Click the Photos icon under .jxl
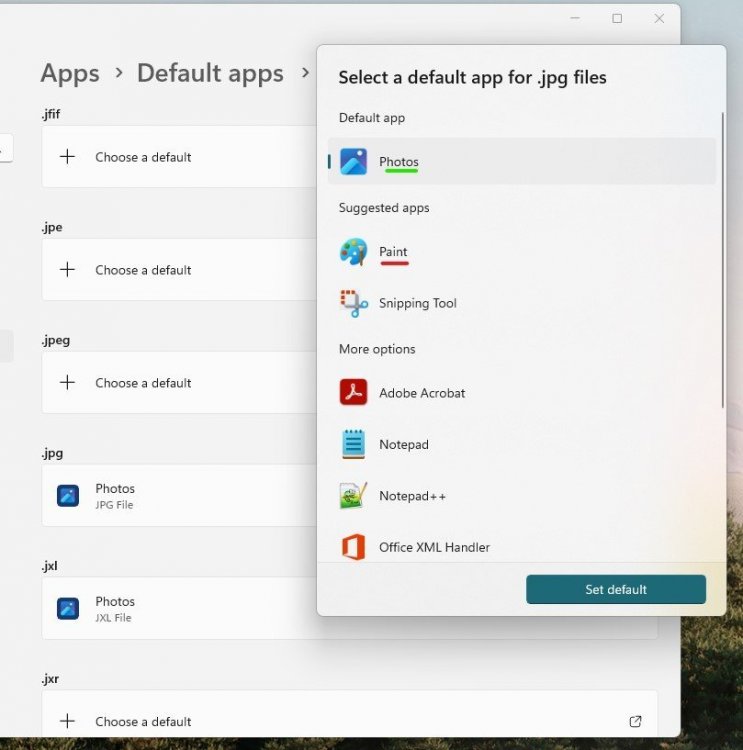This screenshot has height=750, width=743. tap(68, 608)
